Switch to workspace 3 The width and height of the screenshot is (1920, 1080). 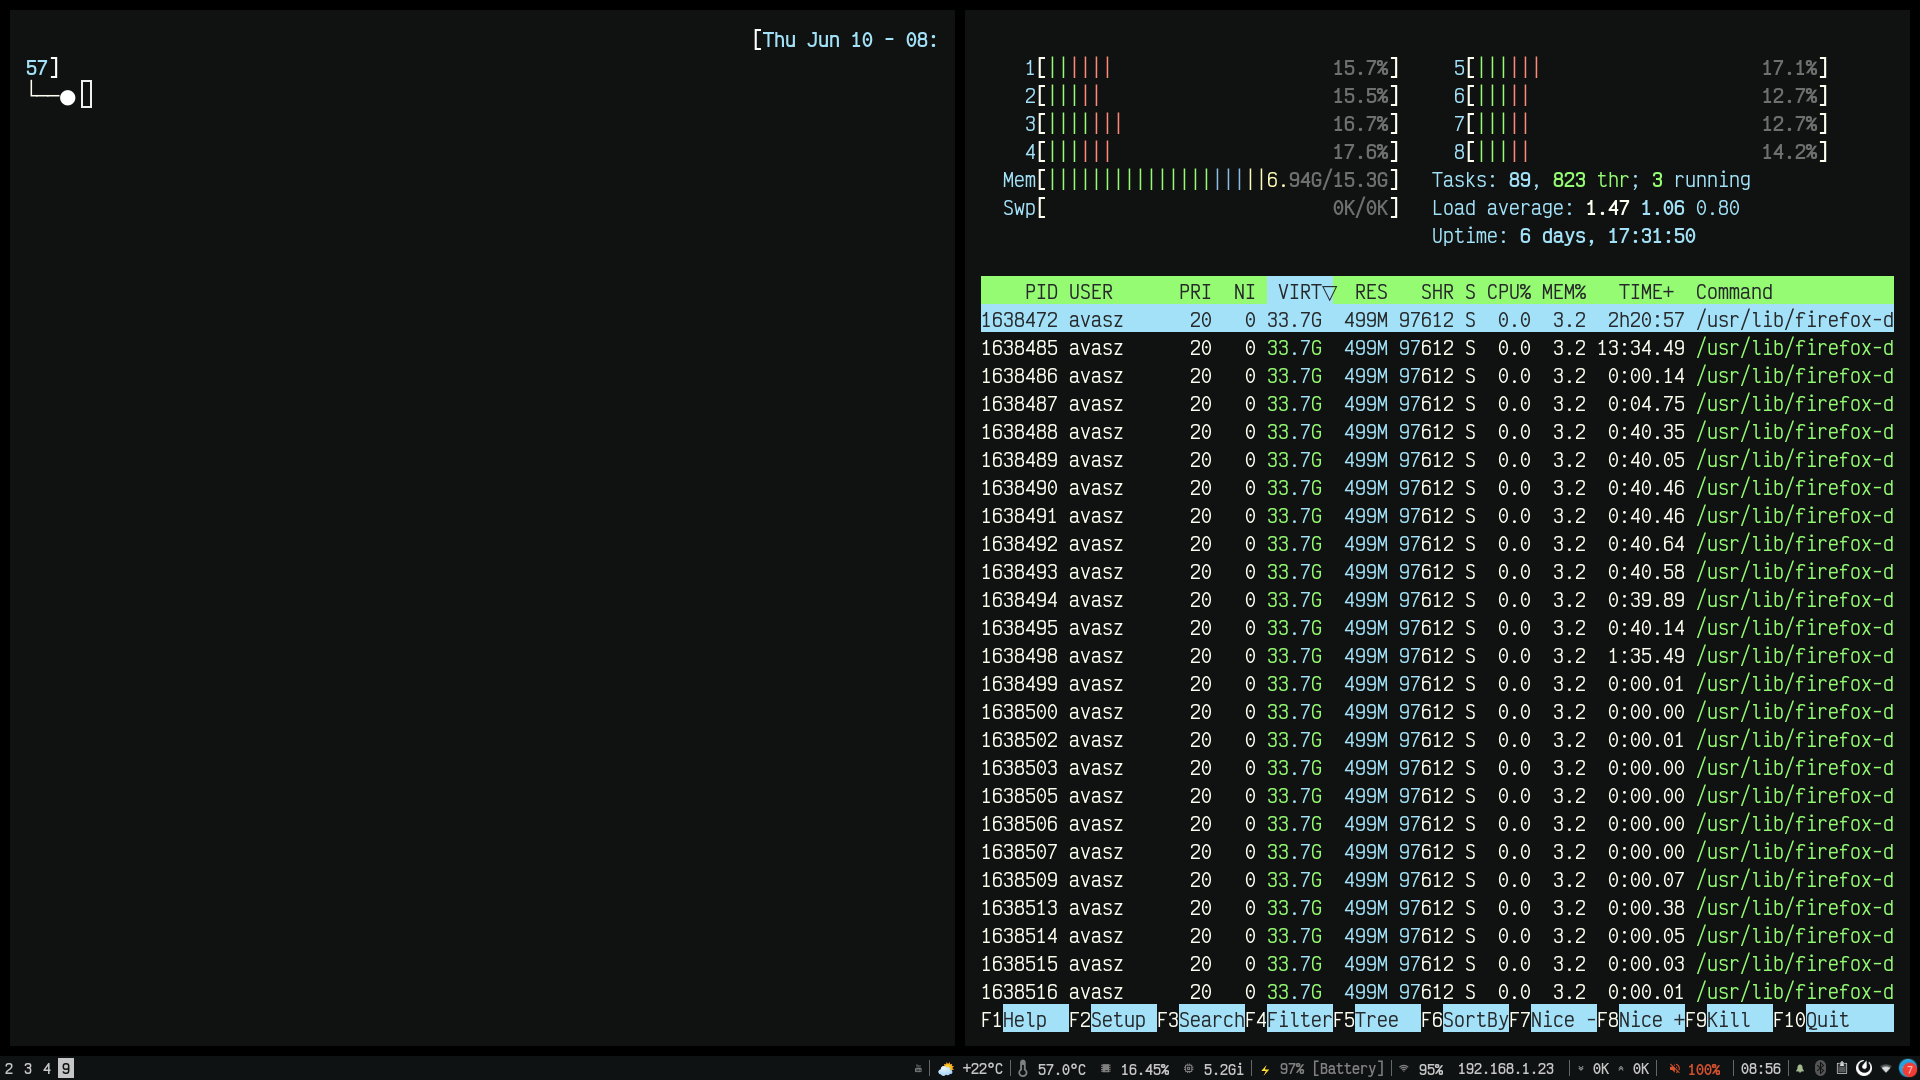[28, 1068]
